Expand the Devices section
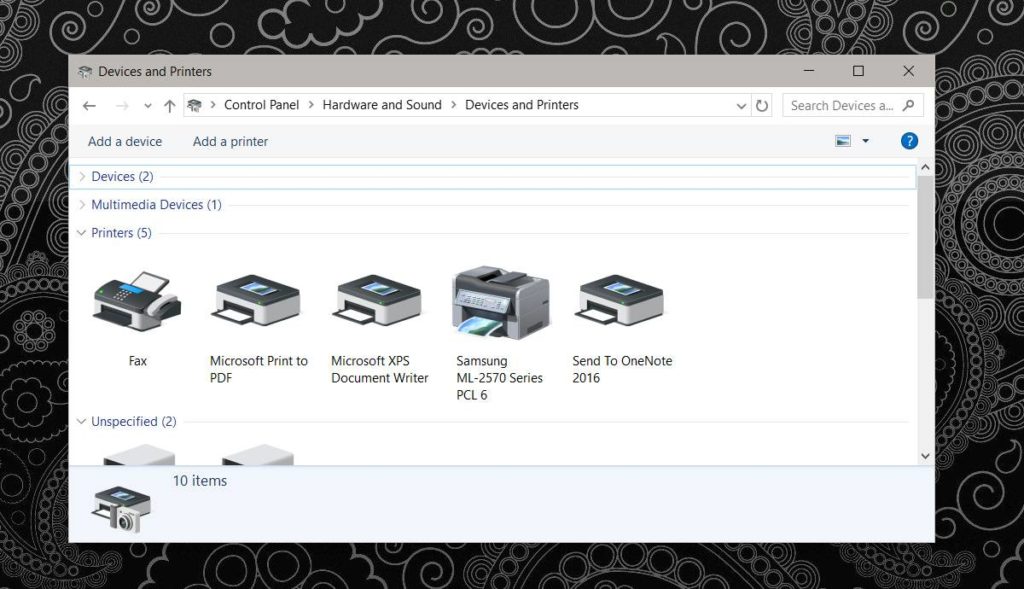1024x589 pixels. [81, 176]
